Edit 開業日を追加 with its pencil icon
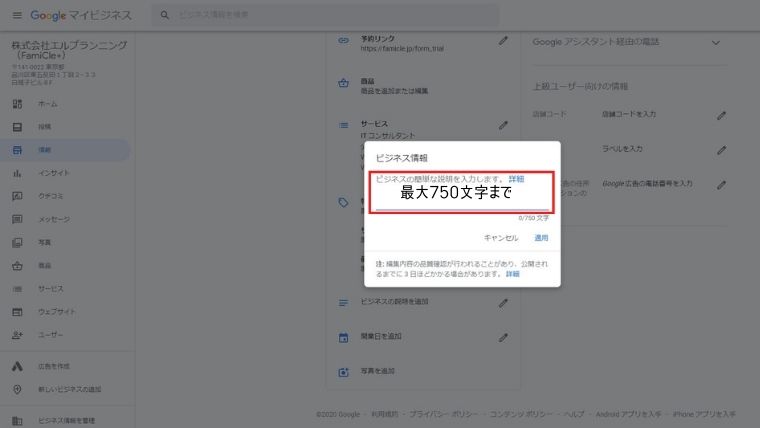The height and width of the screenshot is (428, 760). click(503, 338)
